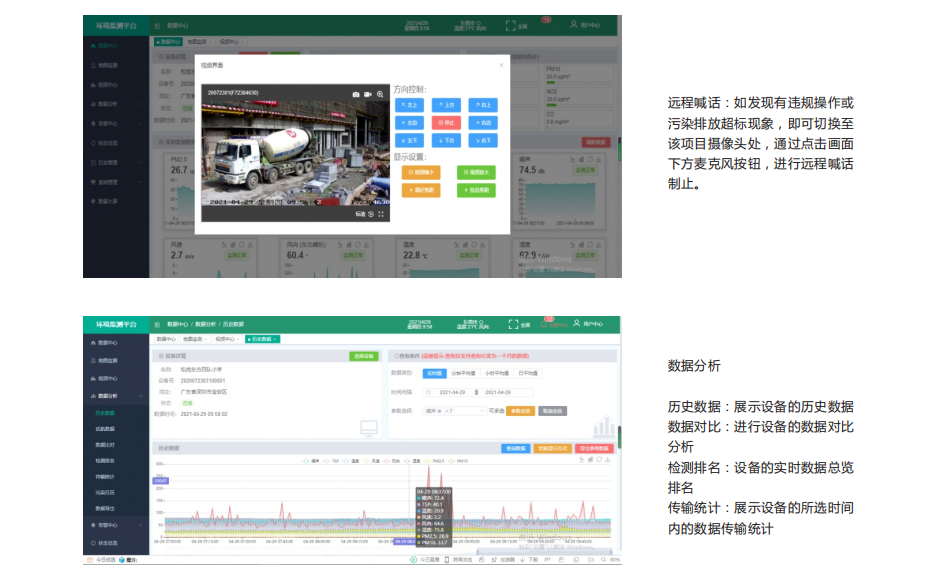Expand 告警中心 in the history page sidebar
945x587 pixels.
(x=140, y=525)
